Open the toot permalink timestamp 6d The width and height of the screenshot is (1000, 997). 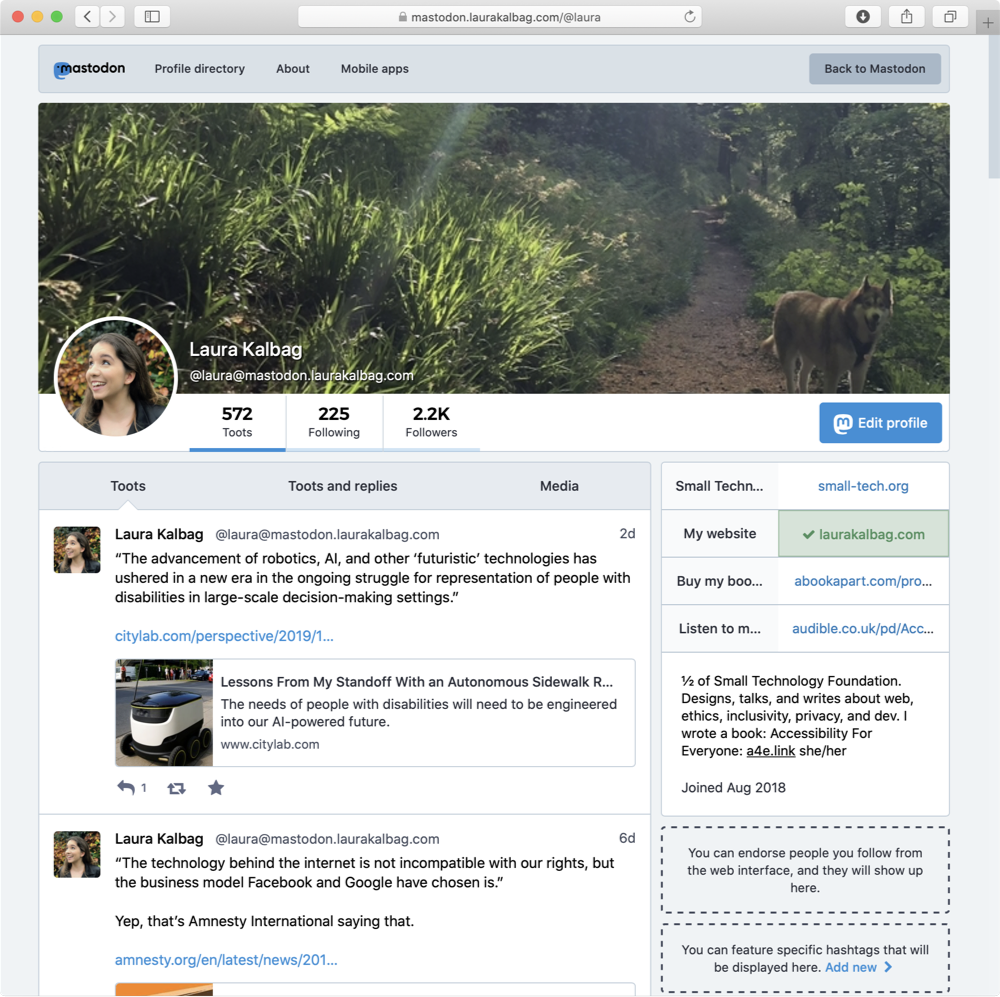point(627,838)
